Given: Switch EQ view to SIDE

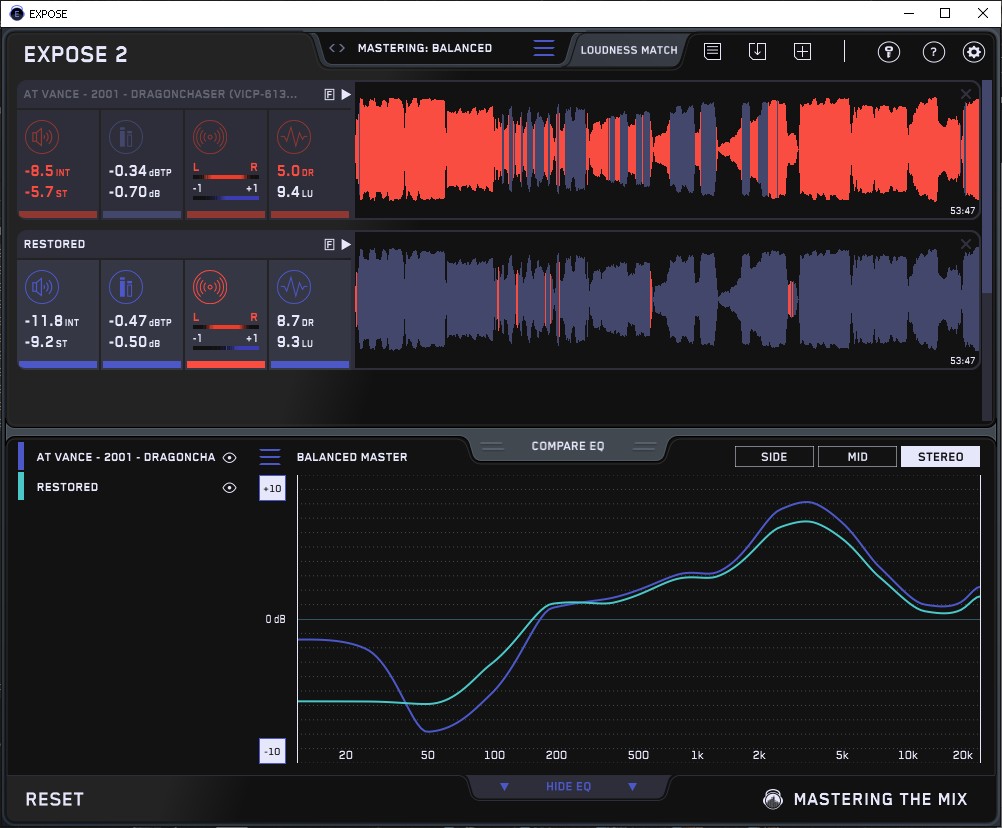Looking at the screenshot, I should coord(774,457).
